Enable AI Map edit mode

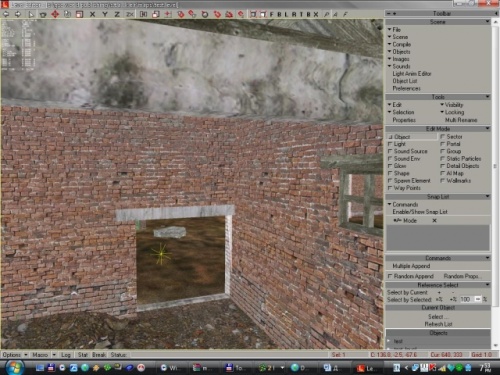[452, 173]
